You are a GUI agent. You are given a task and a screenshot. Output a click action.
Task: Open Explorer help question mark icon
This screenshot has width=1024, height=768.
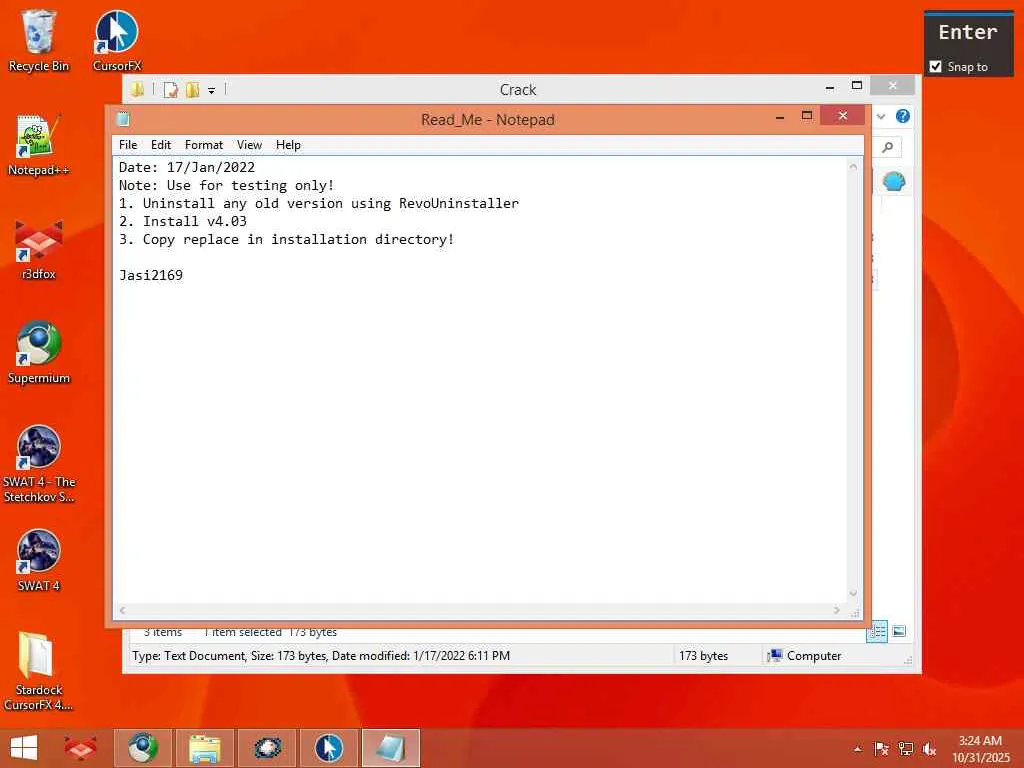pyautogui.click(x=903, y=116)
